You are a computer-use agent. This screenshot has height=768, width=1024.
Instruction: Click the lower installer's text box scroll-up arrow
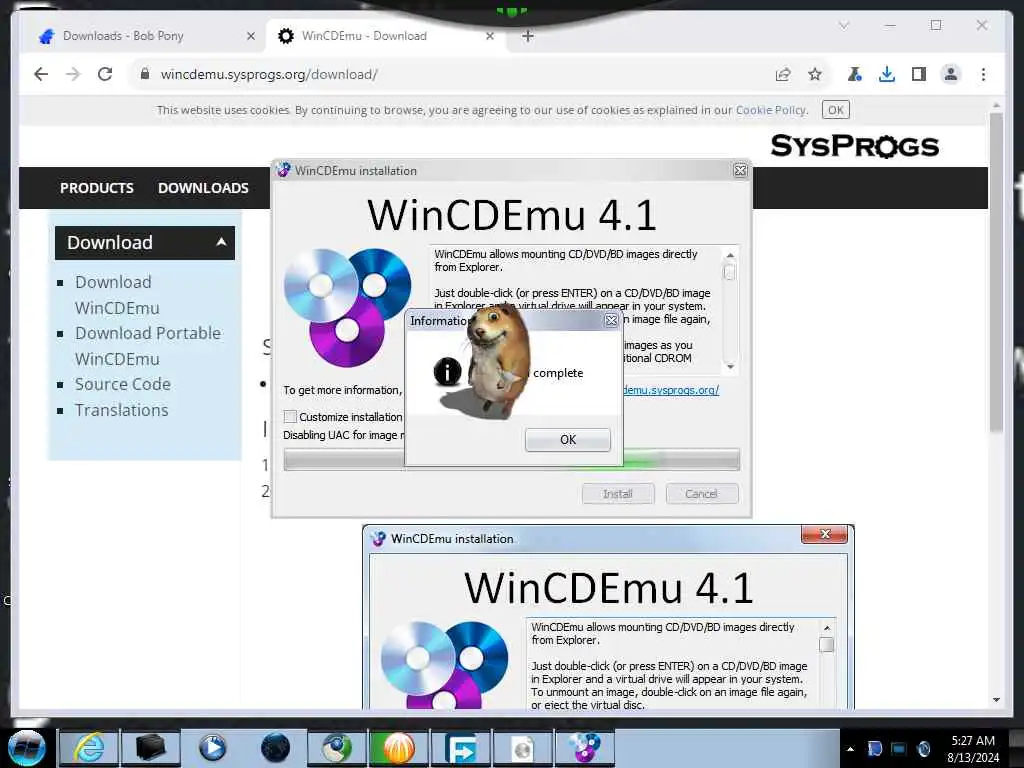[827, 628]
